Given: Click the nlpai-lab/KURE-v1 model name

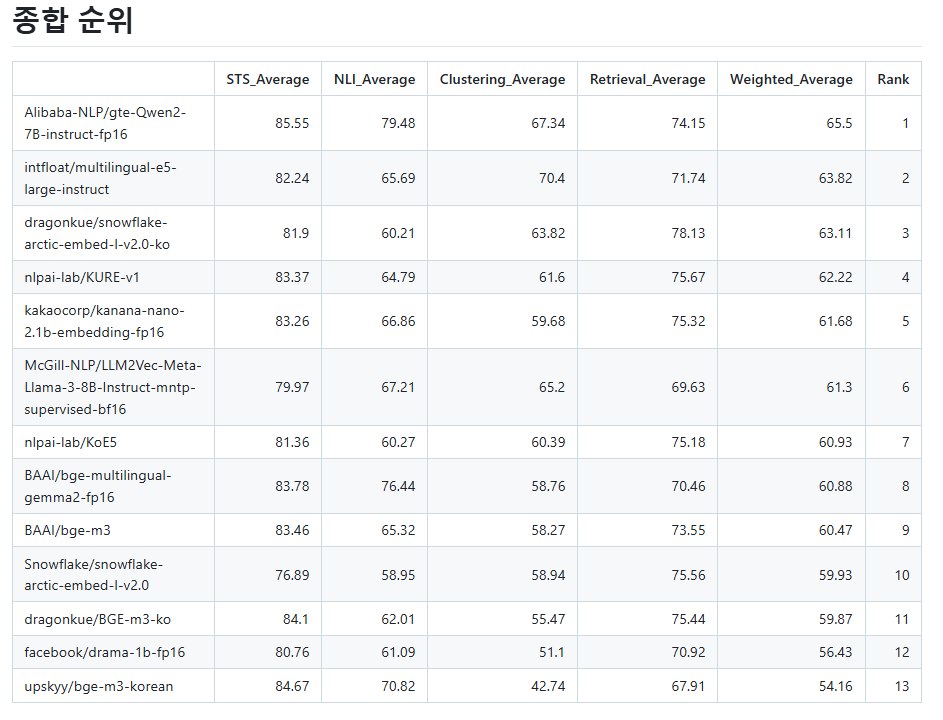Looking at the screenshot, I should (82, 277).
